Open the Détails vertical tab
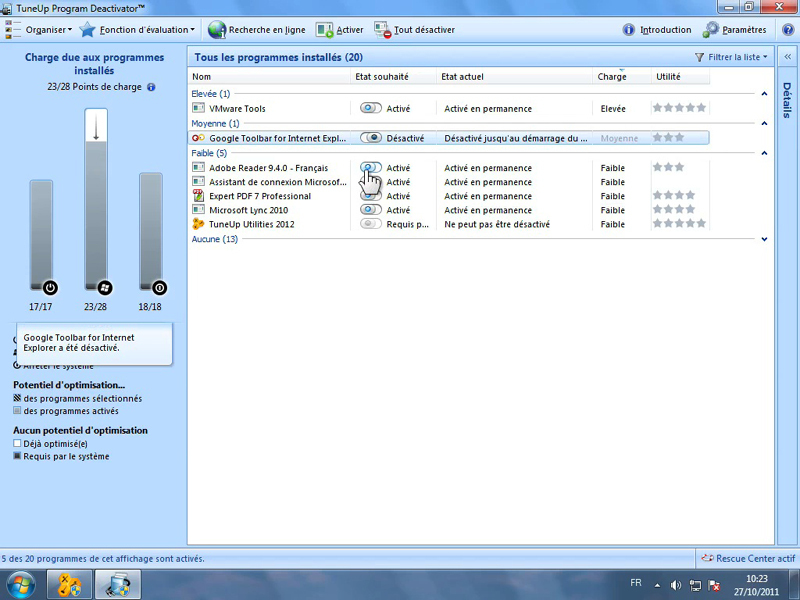The width and height of the screenshot is (800, 600). click(787, 100)
